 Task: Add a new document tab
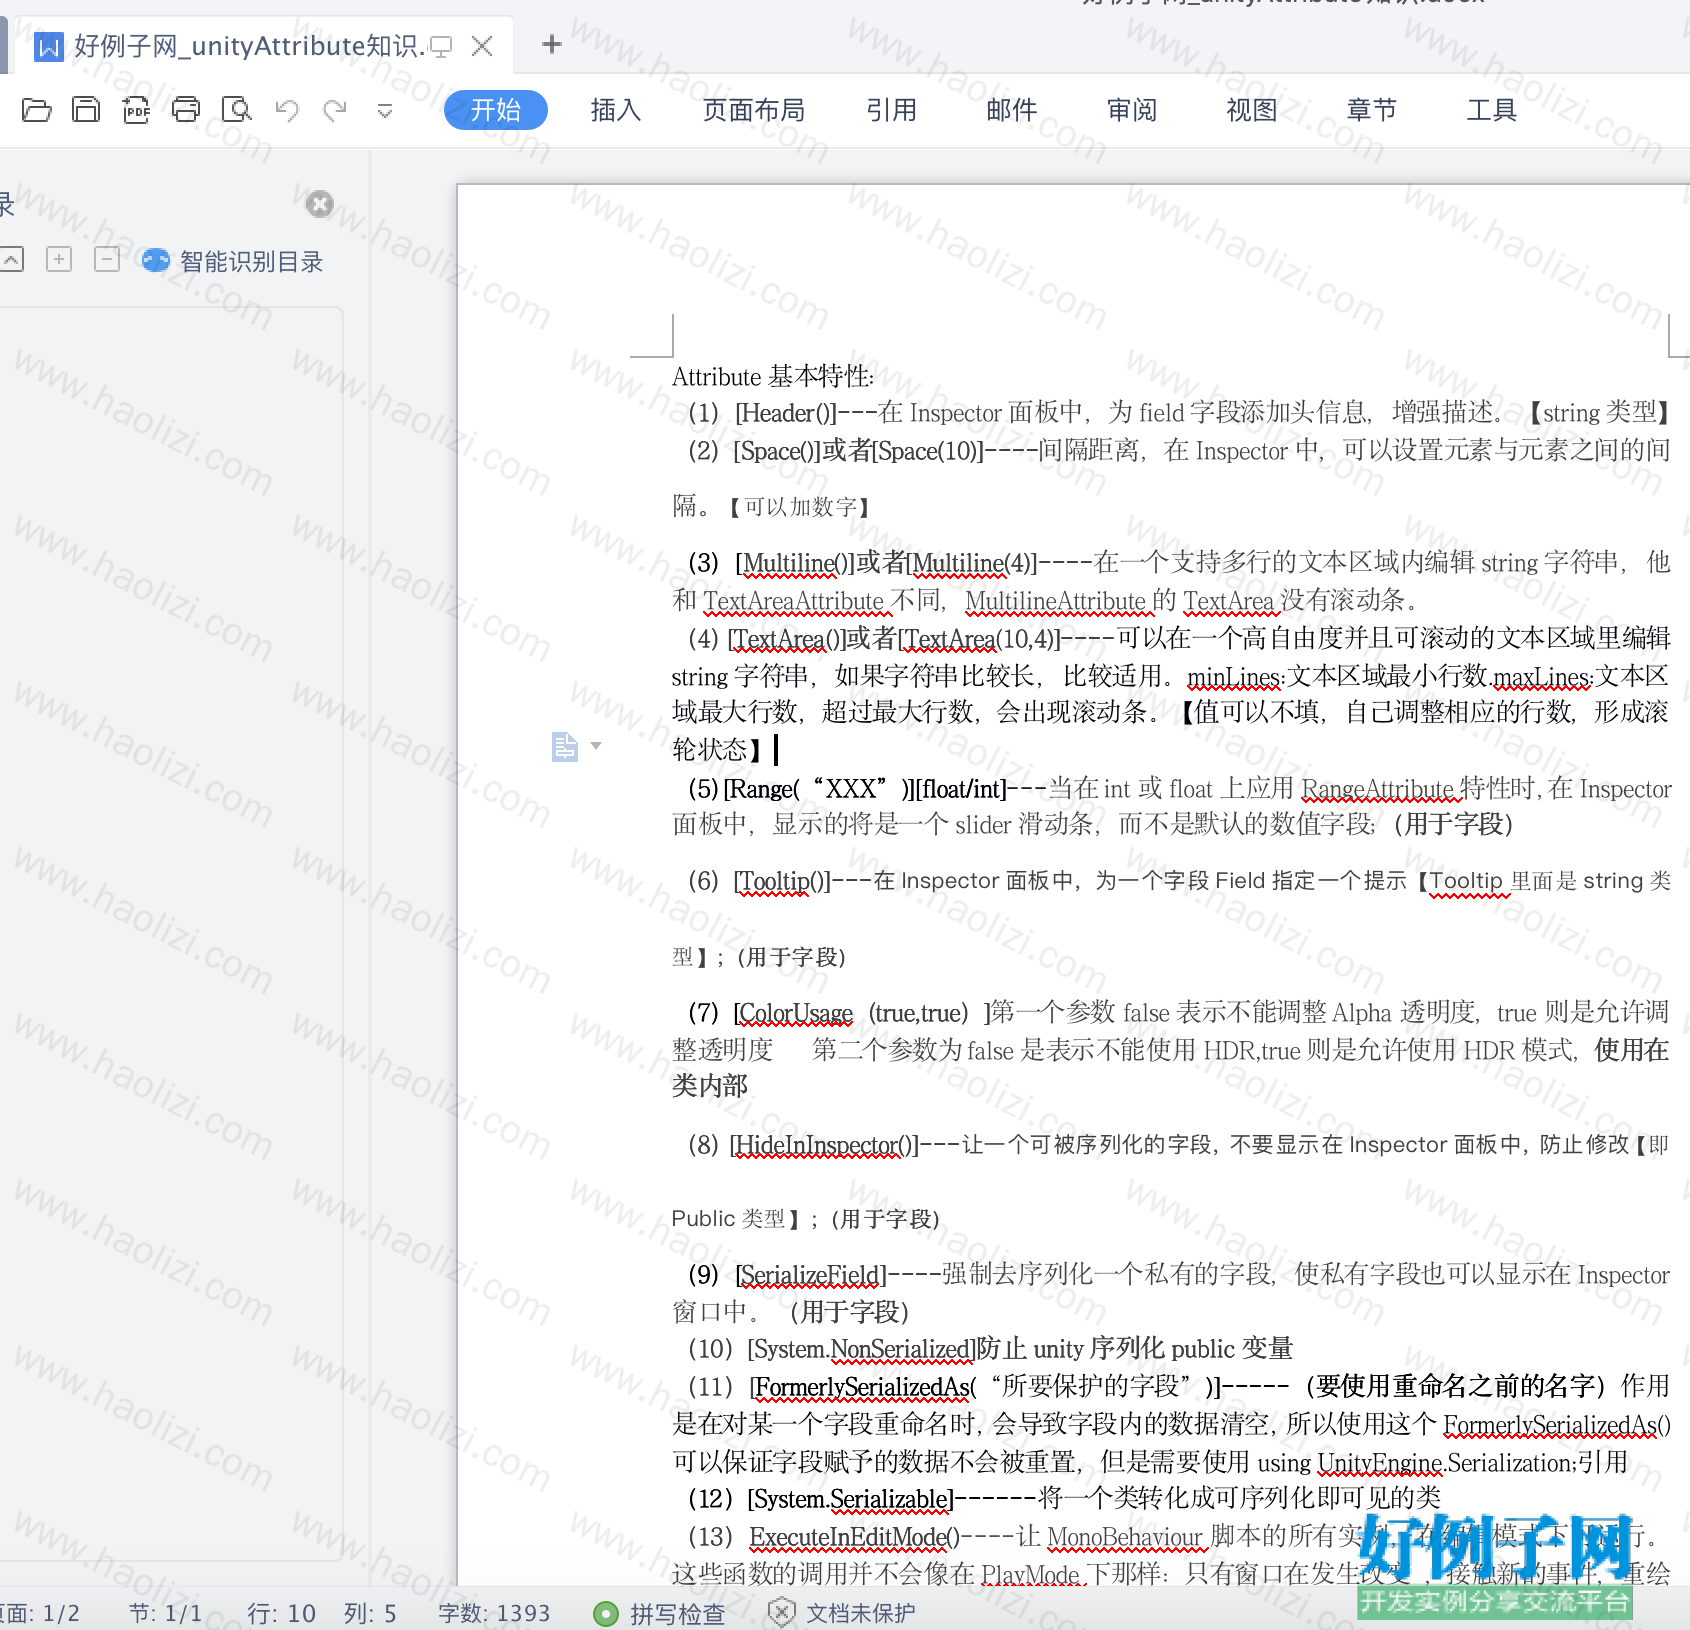pyautogui.click(x=551, y=44)
